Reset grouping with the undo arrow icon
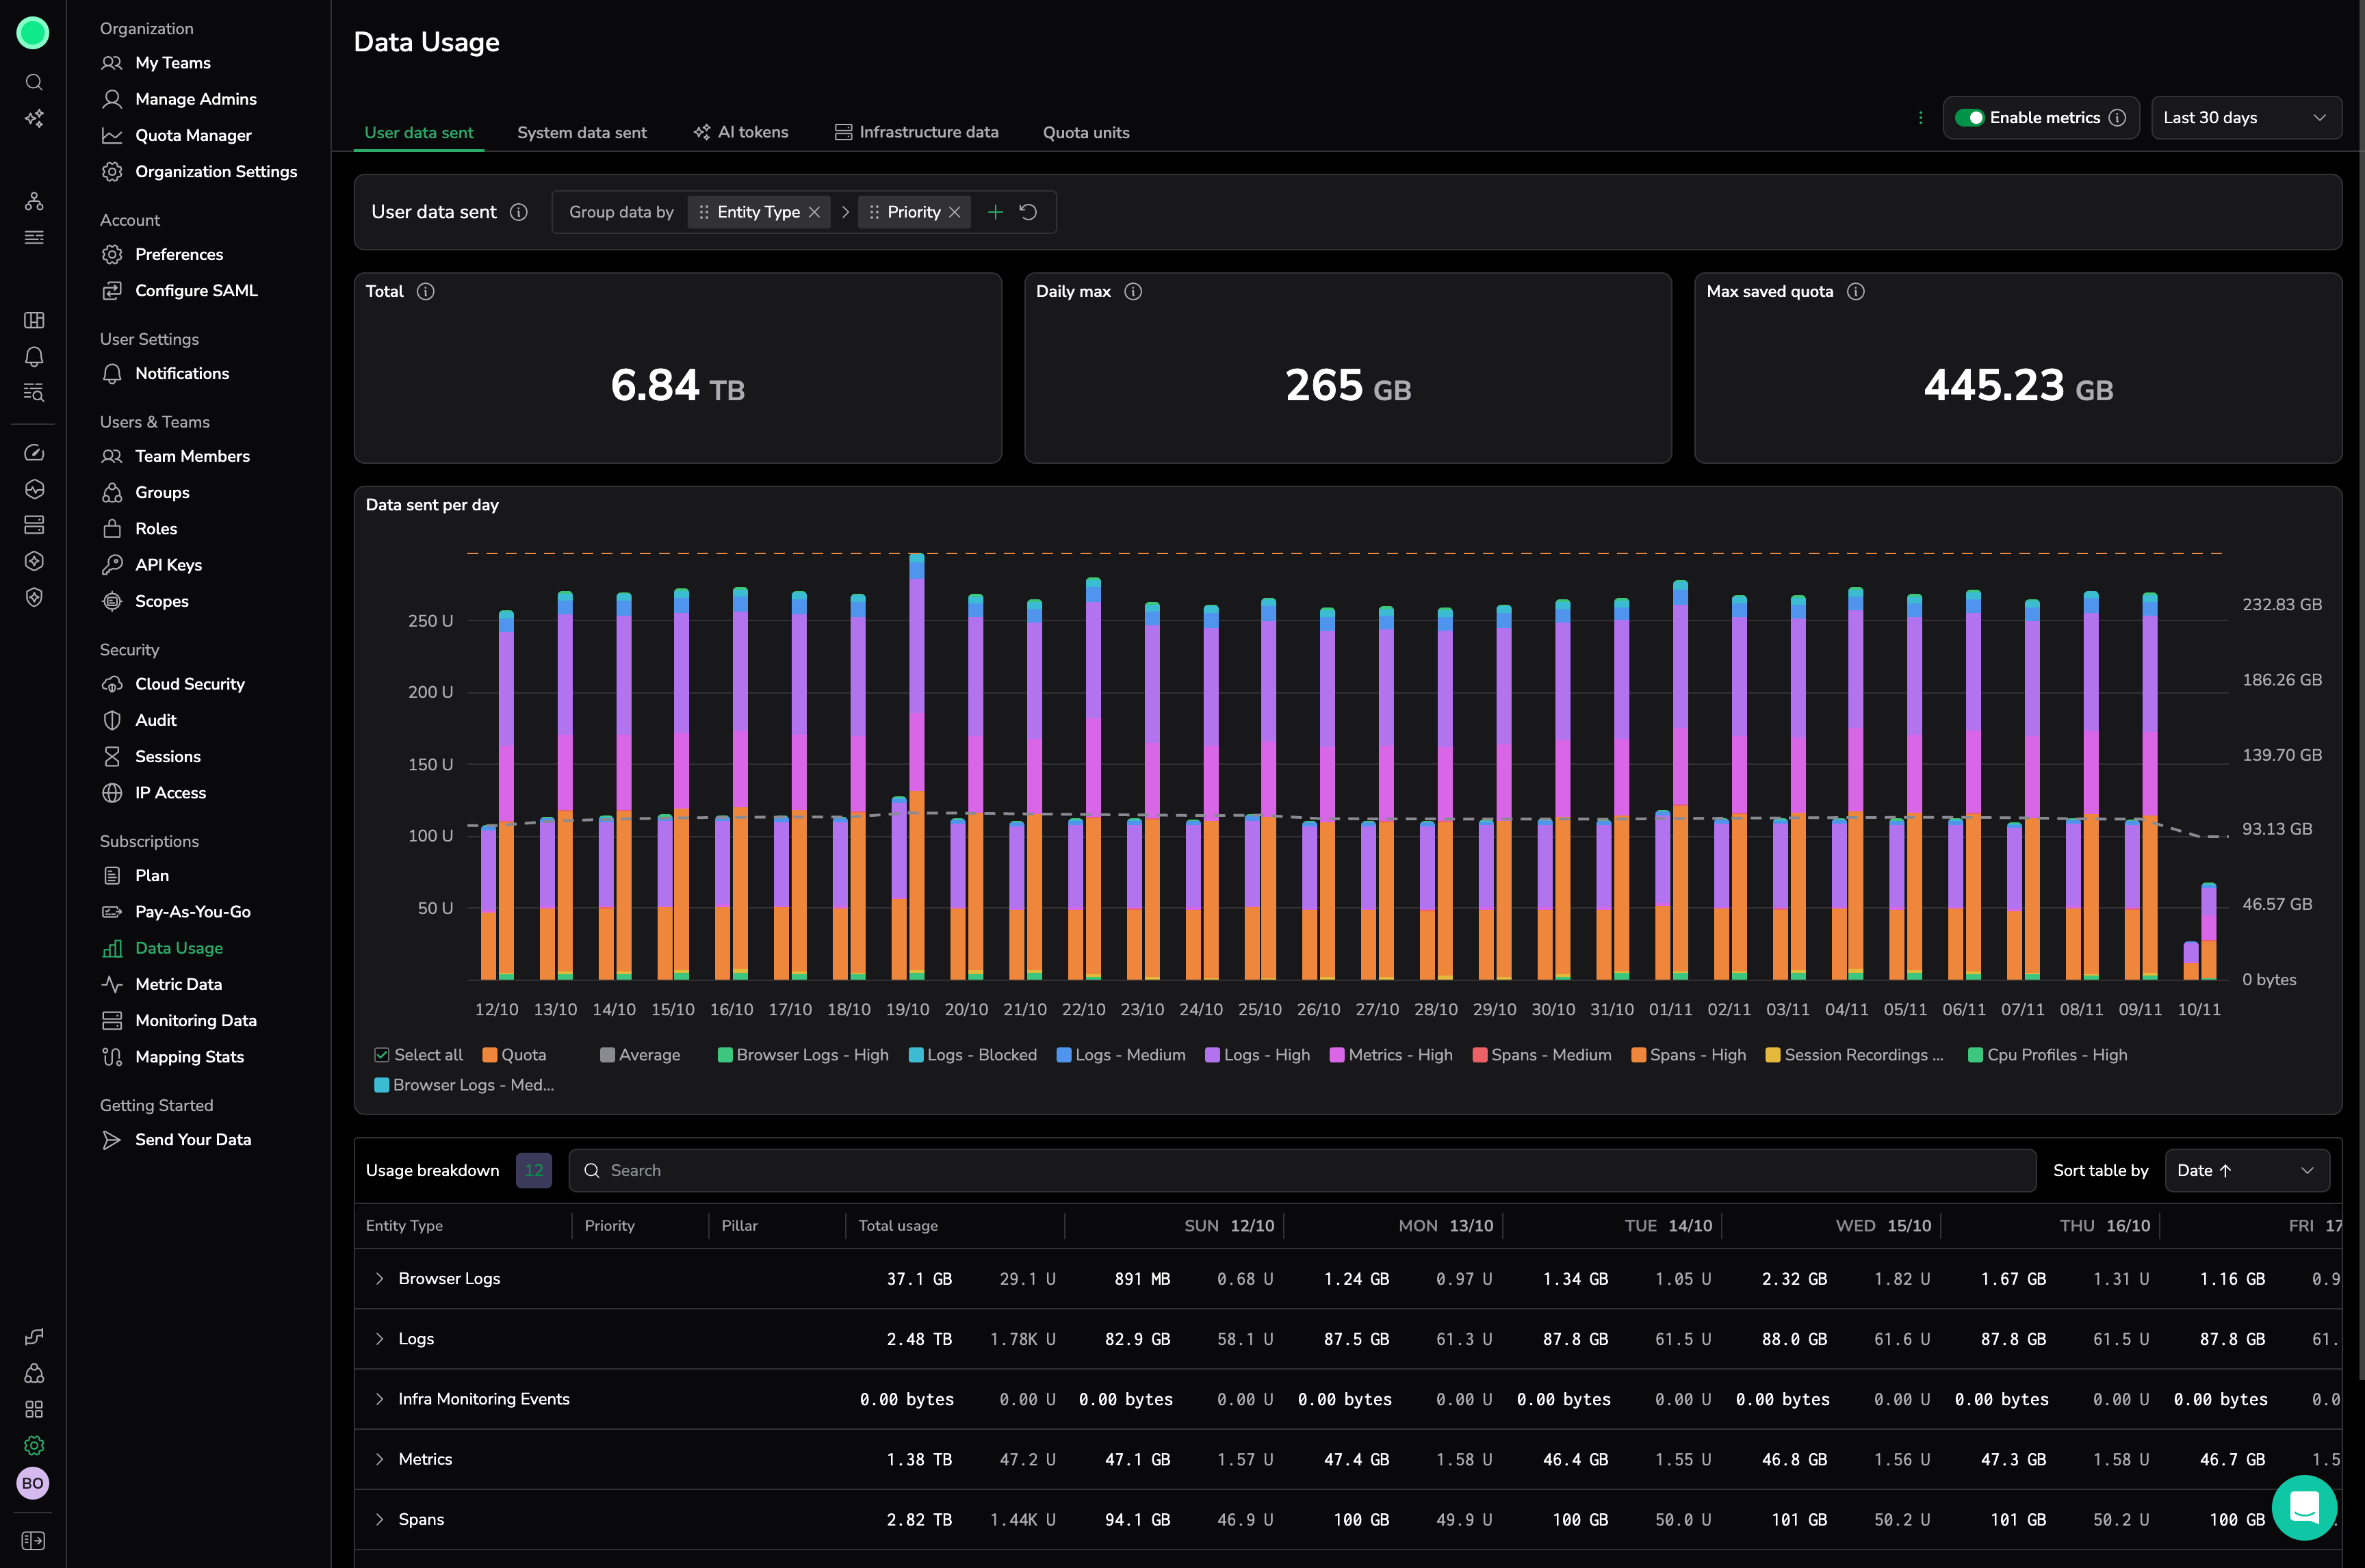The image size is (2365, 1568). point(1028,212)
